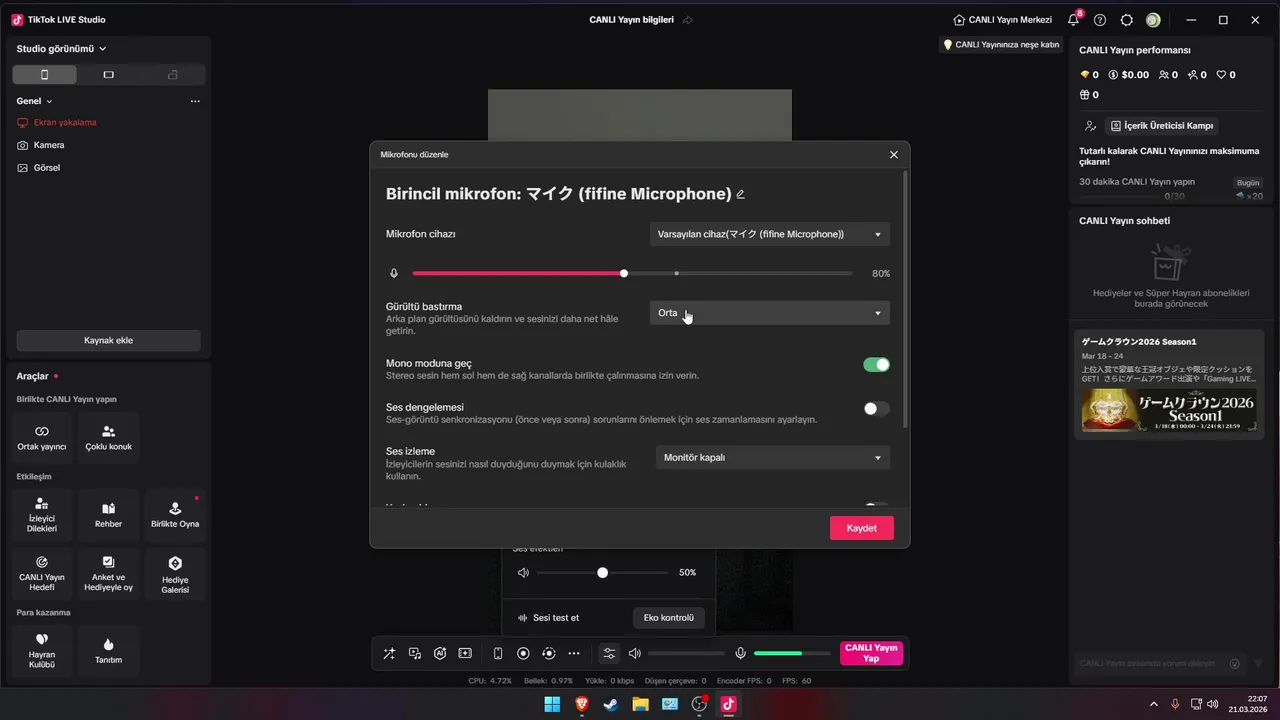1280x720 pixels.
Task: Enable the Ses dengelemesi toggle
Action: point(876,409)
